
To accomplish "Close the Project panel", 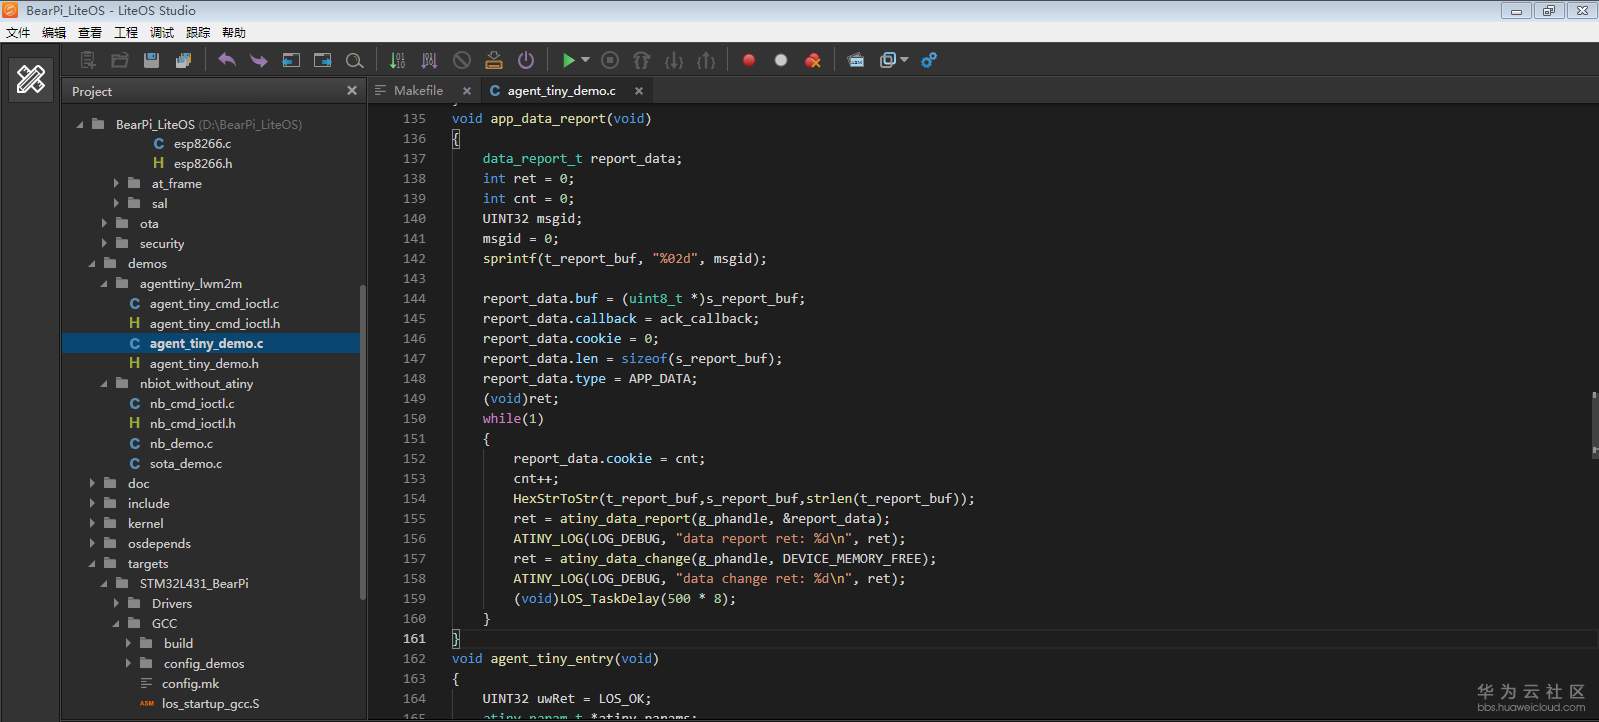I will pyautogui.click(x=352, y=90).
